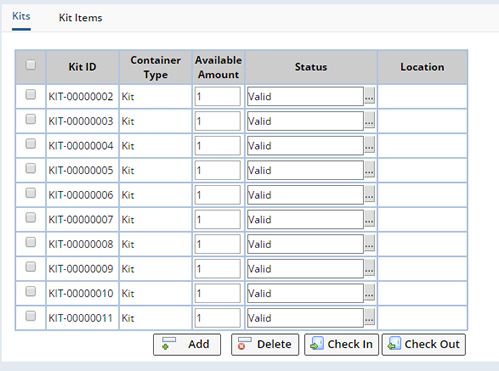Select the Kits tab
This screenshot has width=499, height=371.
[x=21, y=16]
